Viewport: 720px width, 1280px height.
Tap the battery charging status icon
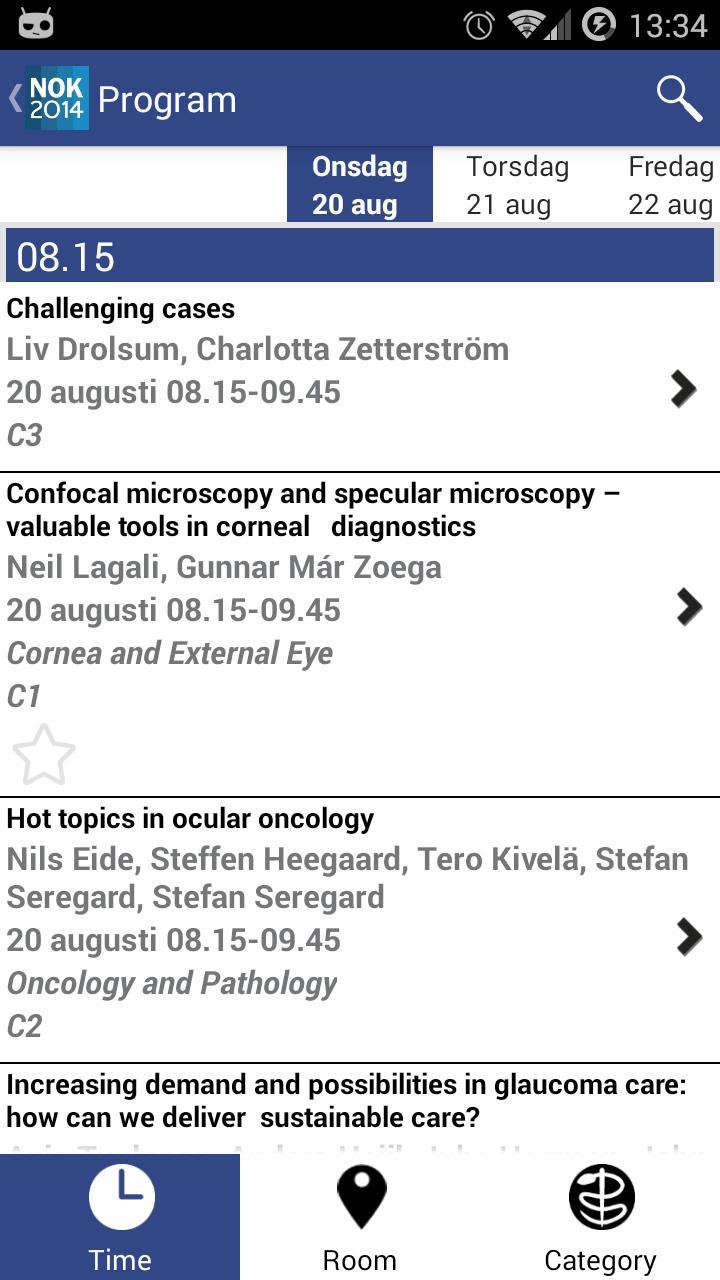pos(598,24)
